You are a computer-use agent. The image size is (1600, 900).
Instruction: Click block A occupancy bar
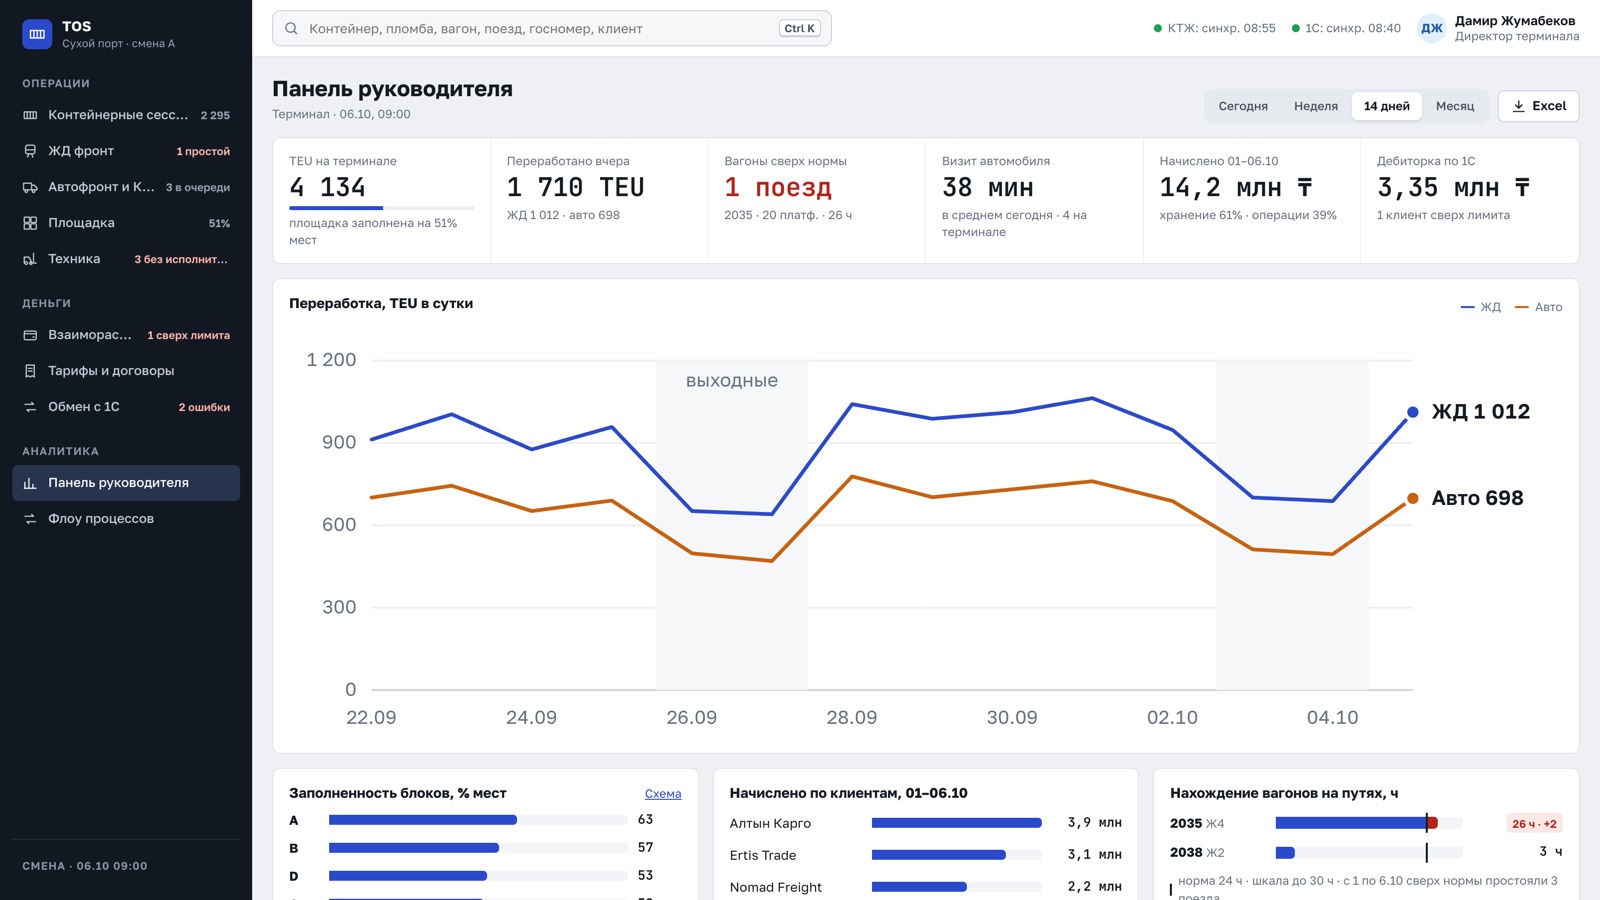[x=478, y=820]
